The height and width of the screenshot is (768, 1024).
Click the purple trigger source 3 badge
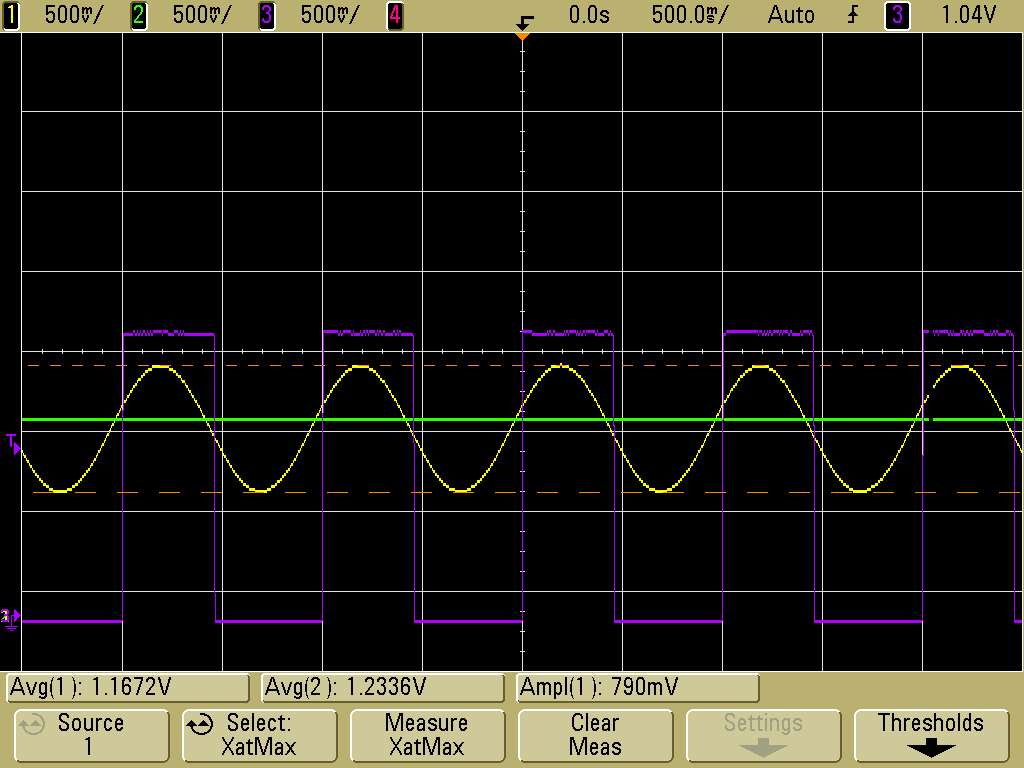click(896, 15)
